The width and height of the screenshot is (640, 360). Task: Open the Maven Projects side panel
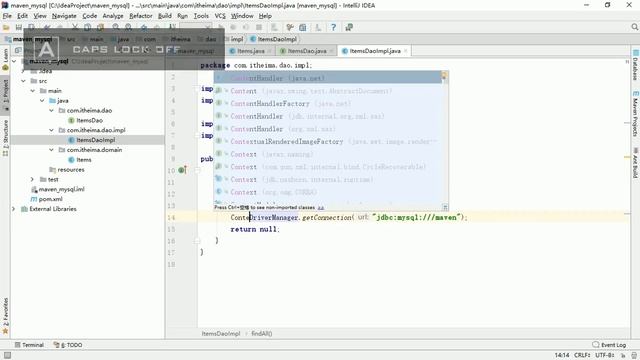[636, 113]
